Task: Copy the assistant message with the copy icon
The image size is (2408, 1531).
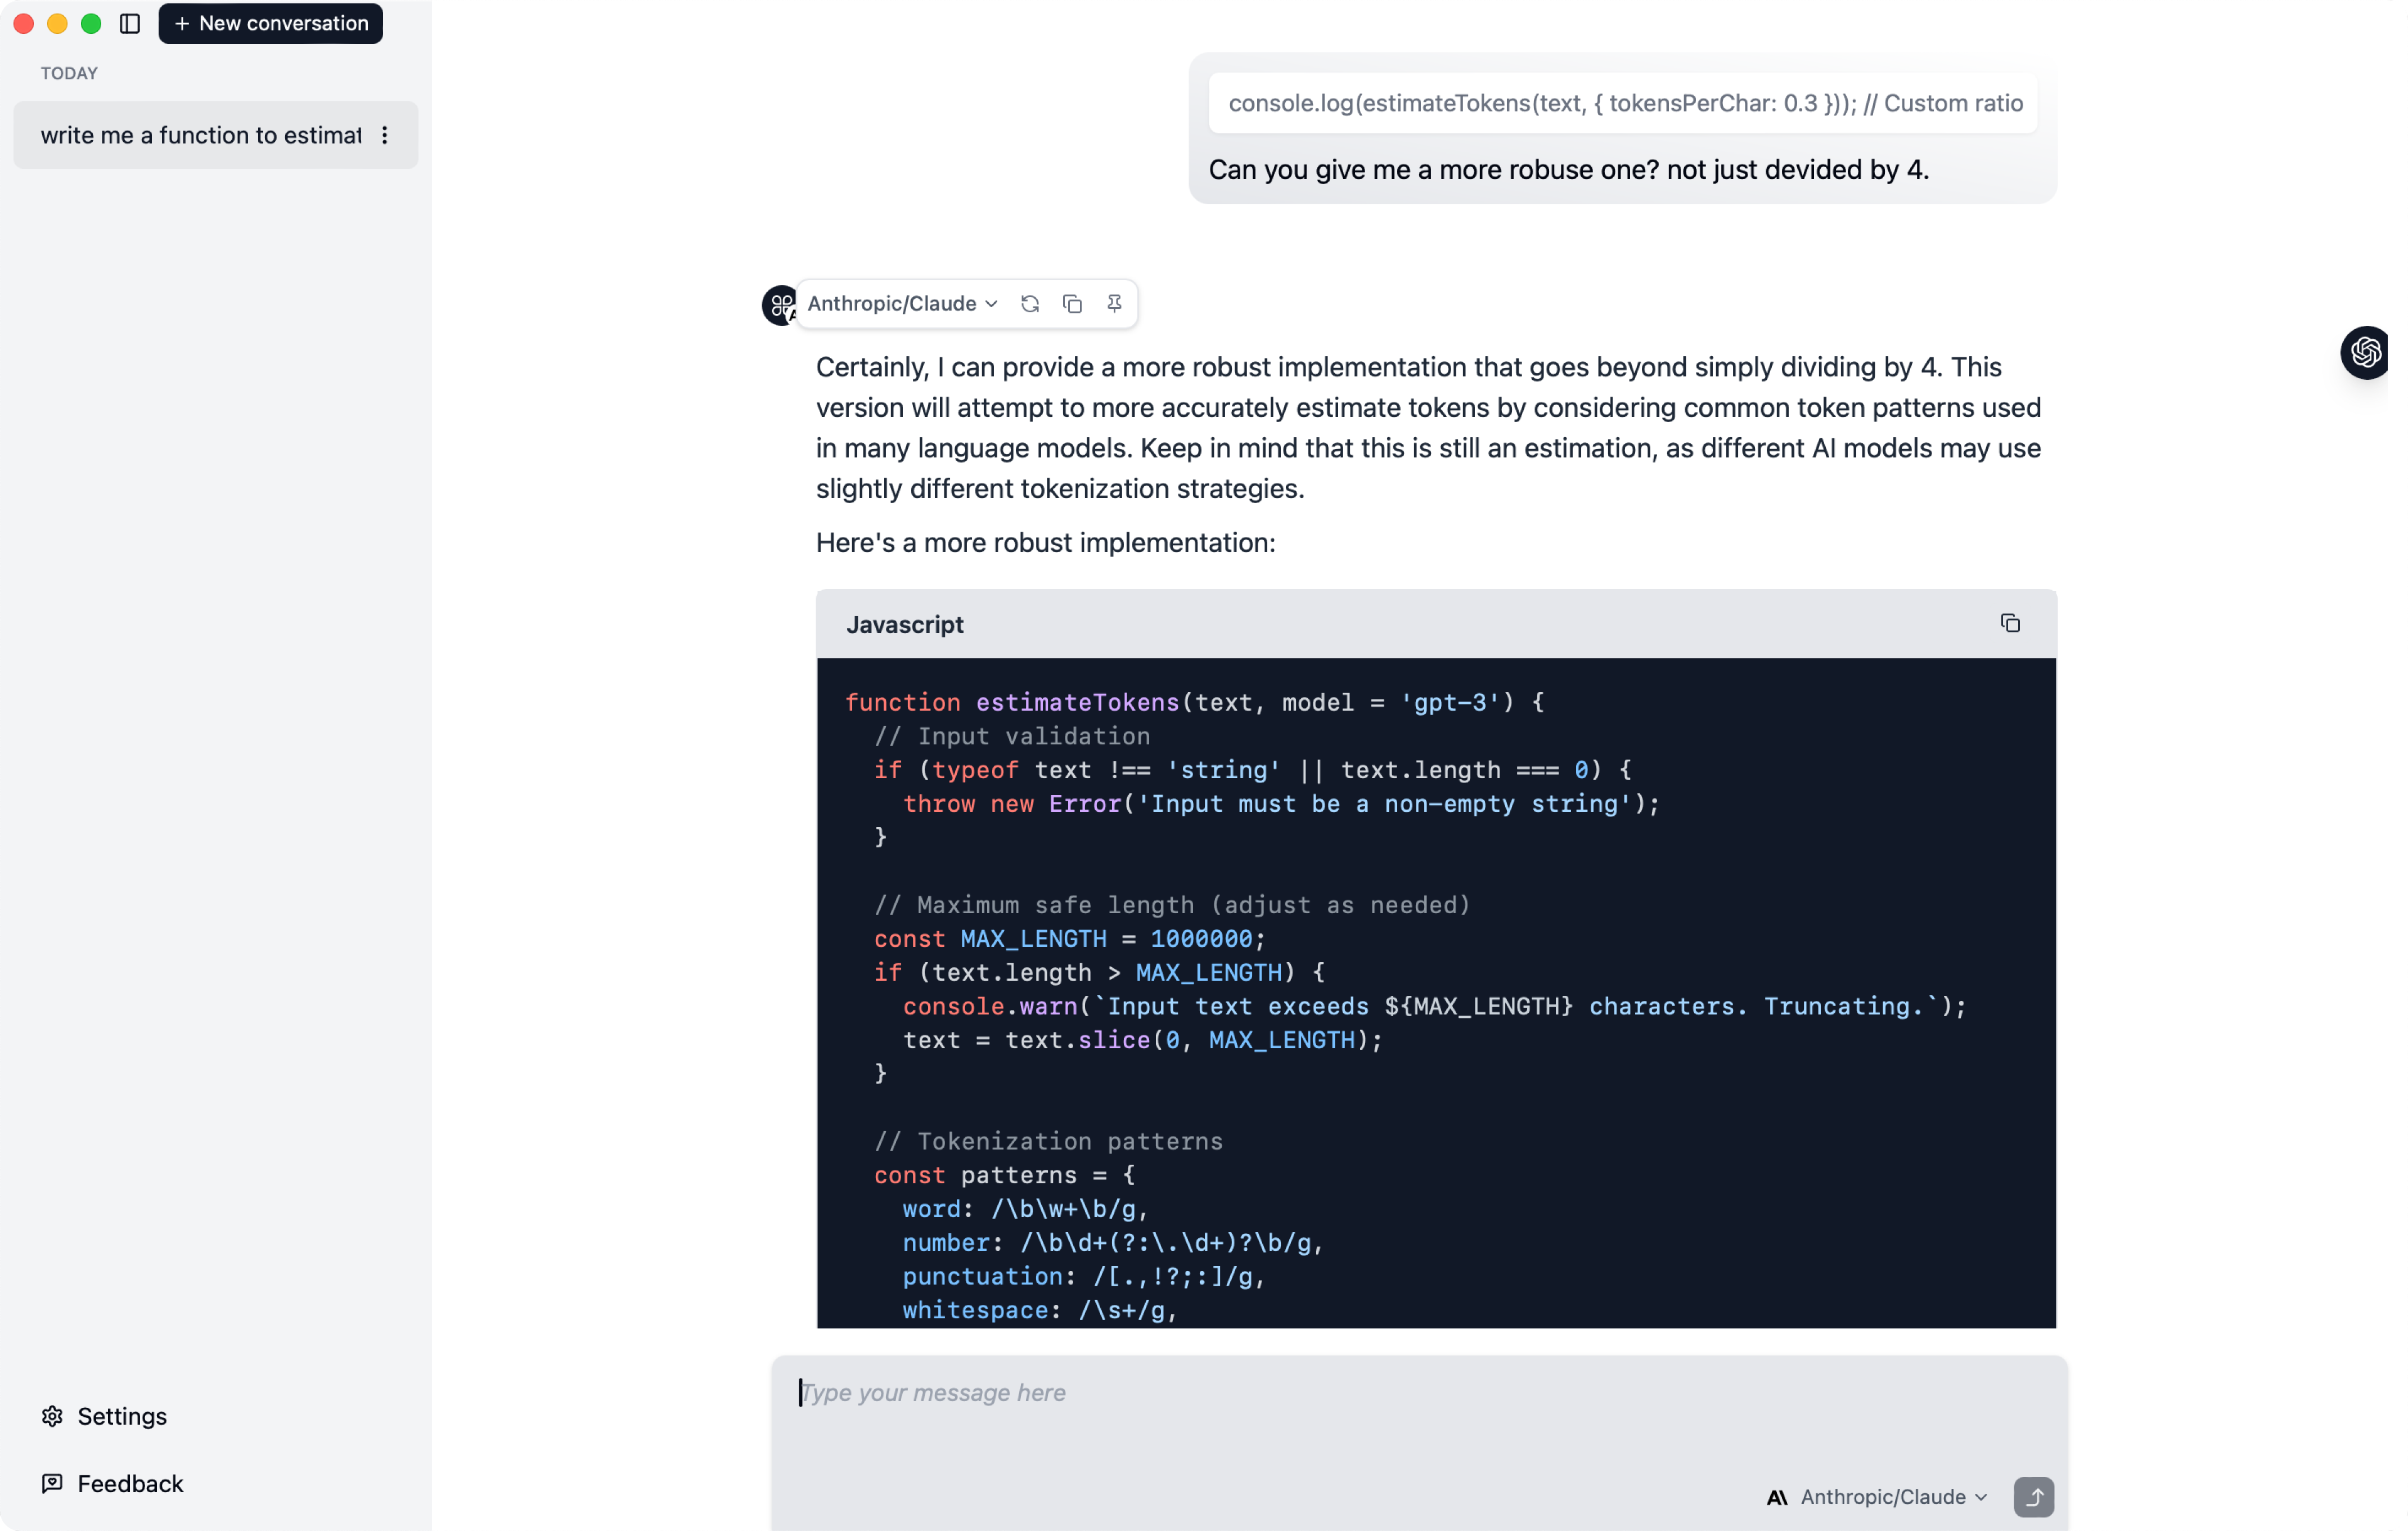Action: (1072, 303)
